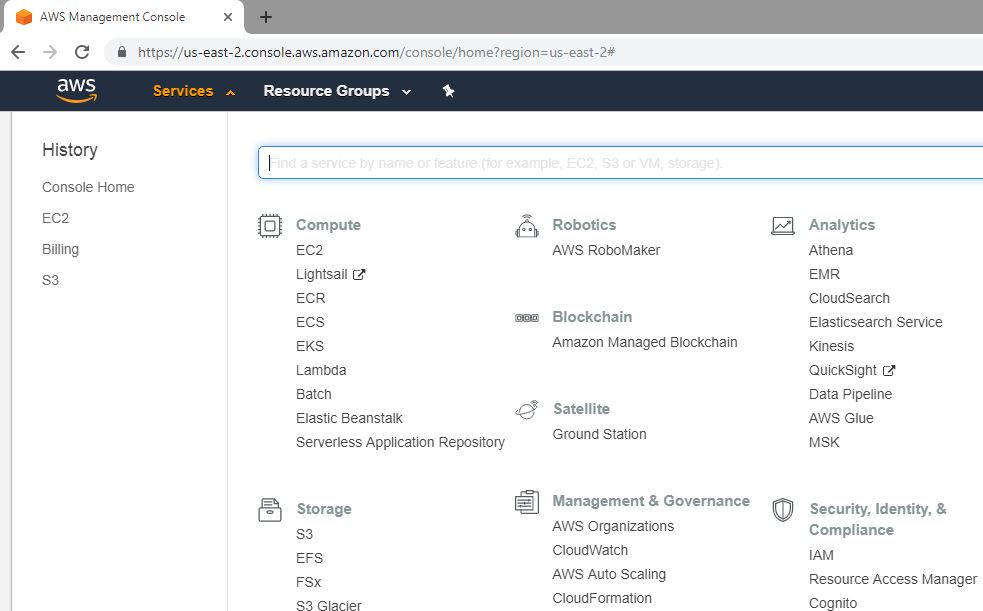Click the external link icon beside Lightsail
983x611 pixels.
(359, 274)
